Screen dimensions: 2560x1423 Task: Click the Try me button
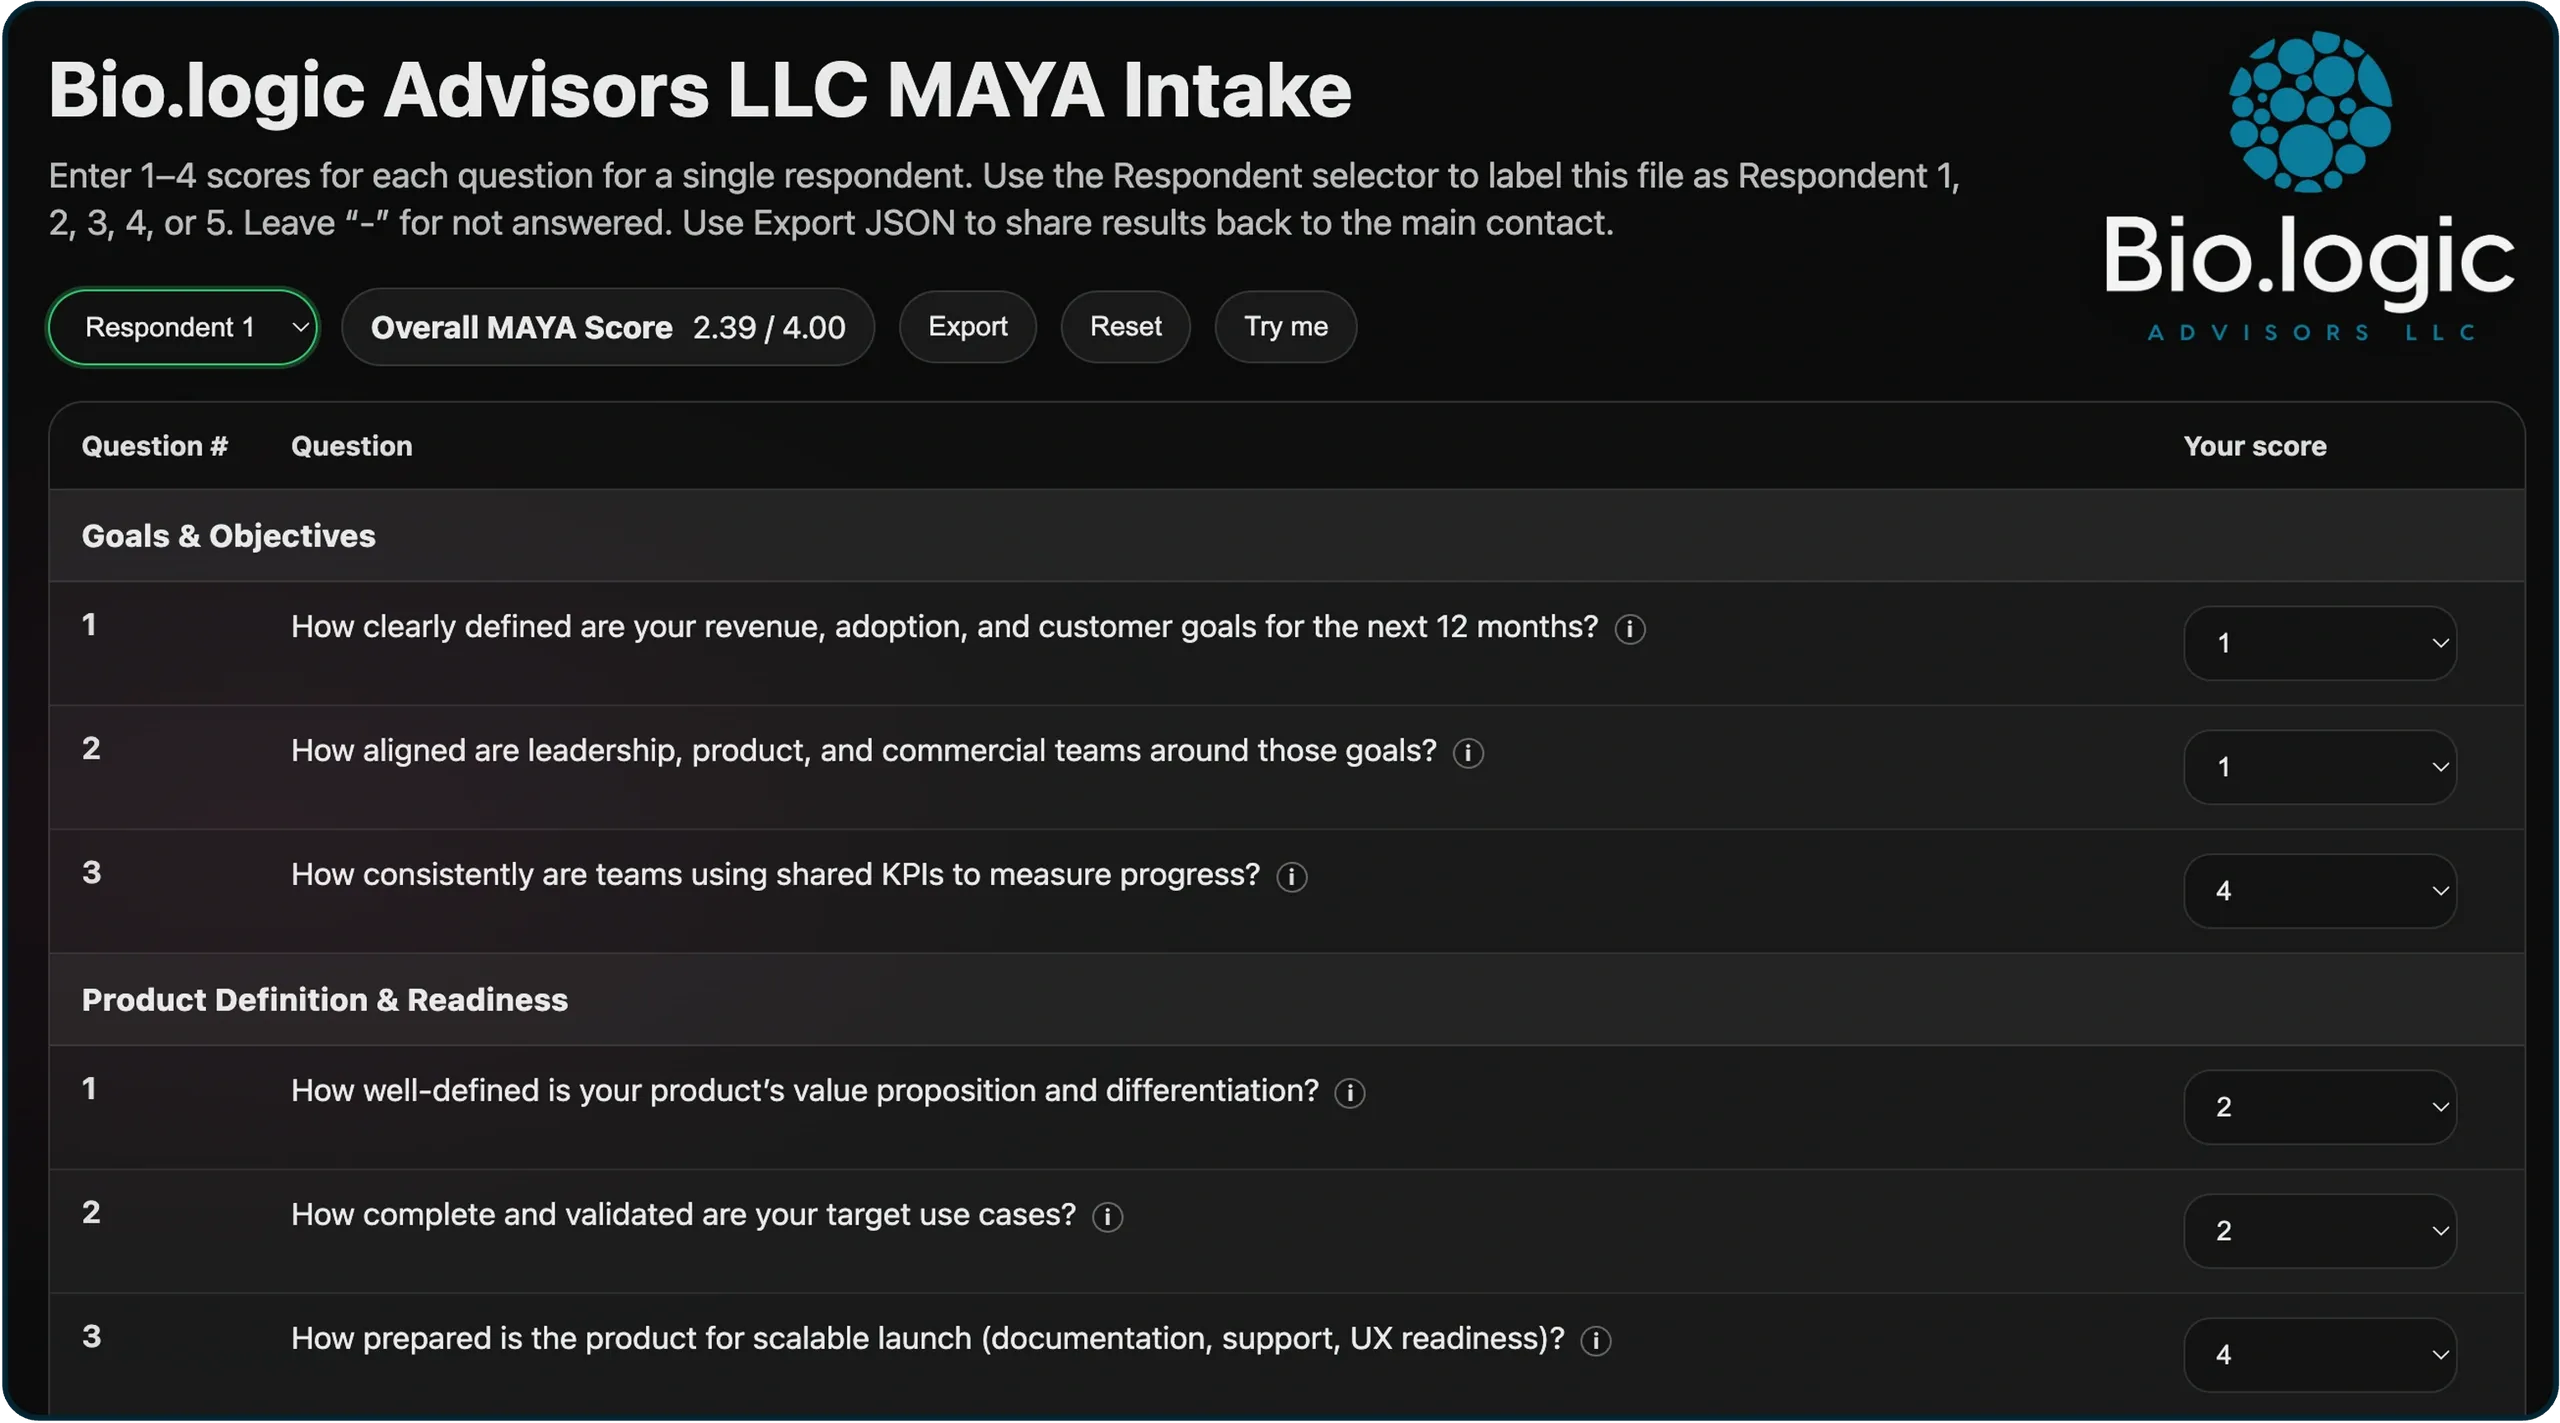pyautogui.click(x=1285, y=327)
